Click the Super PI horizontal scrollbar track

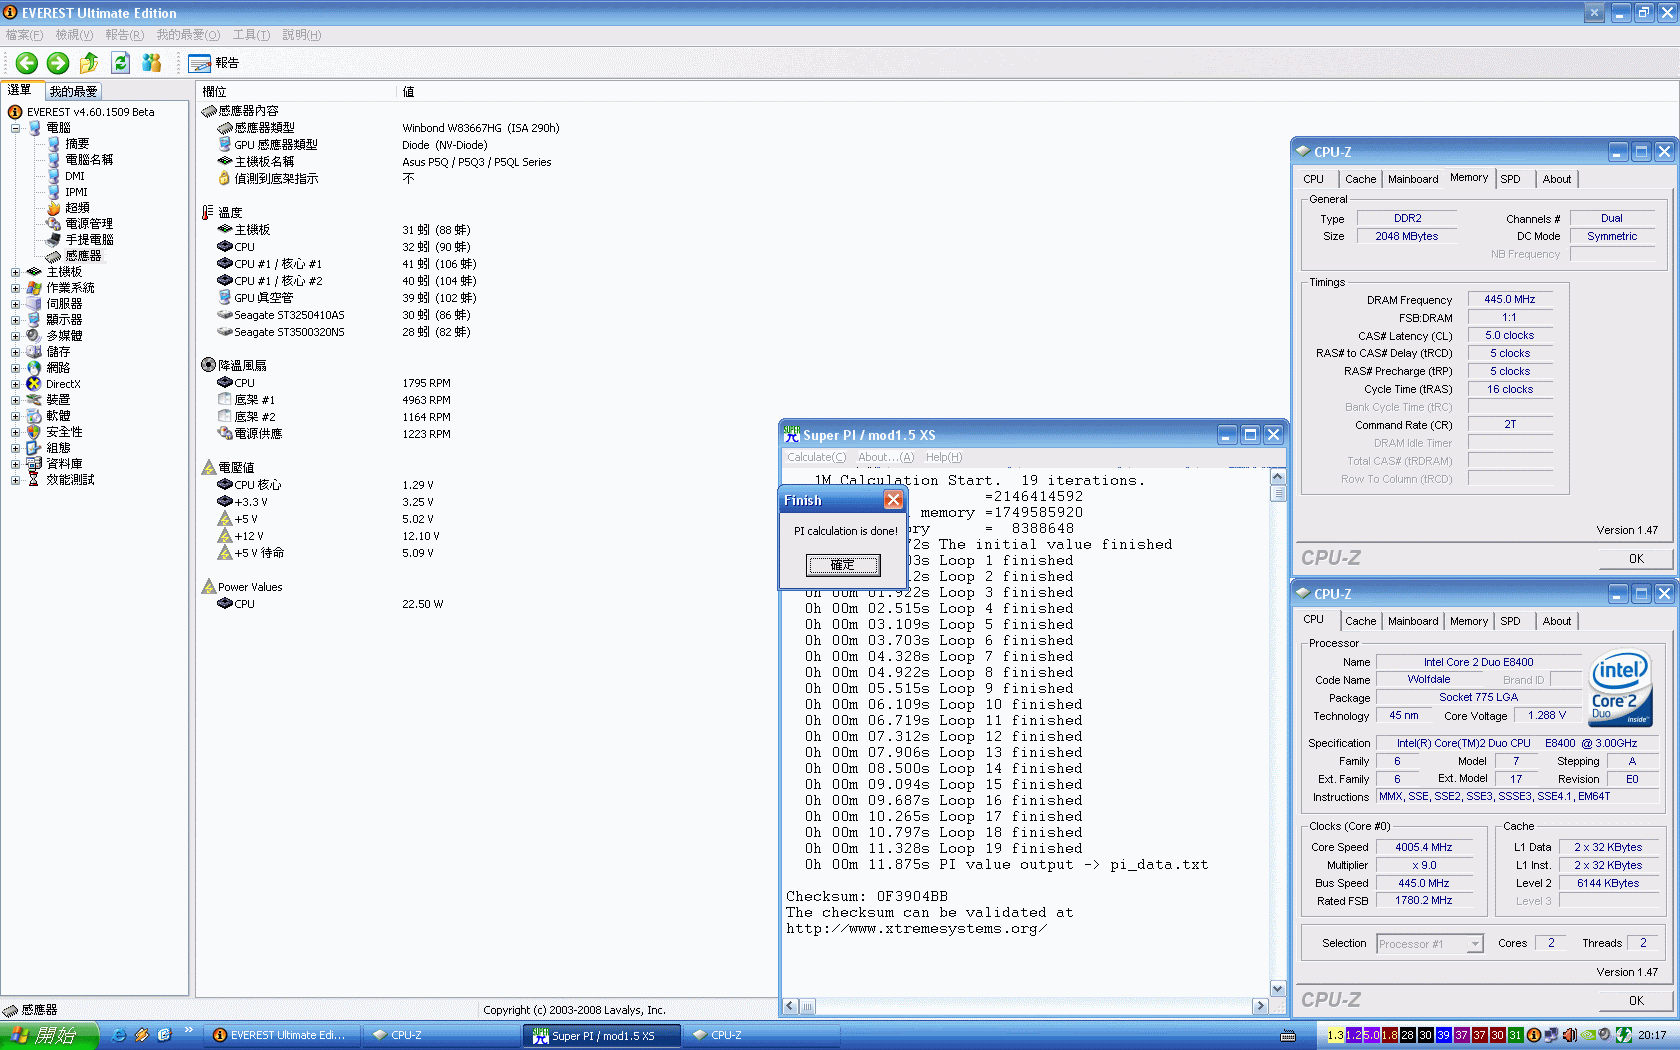point(1030,1006)
